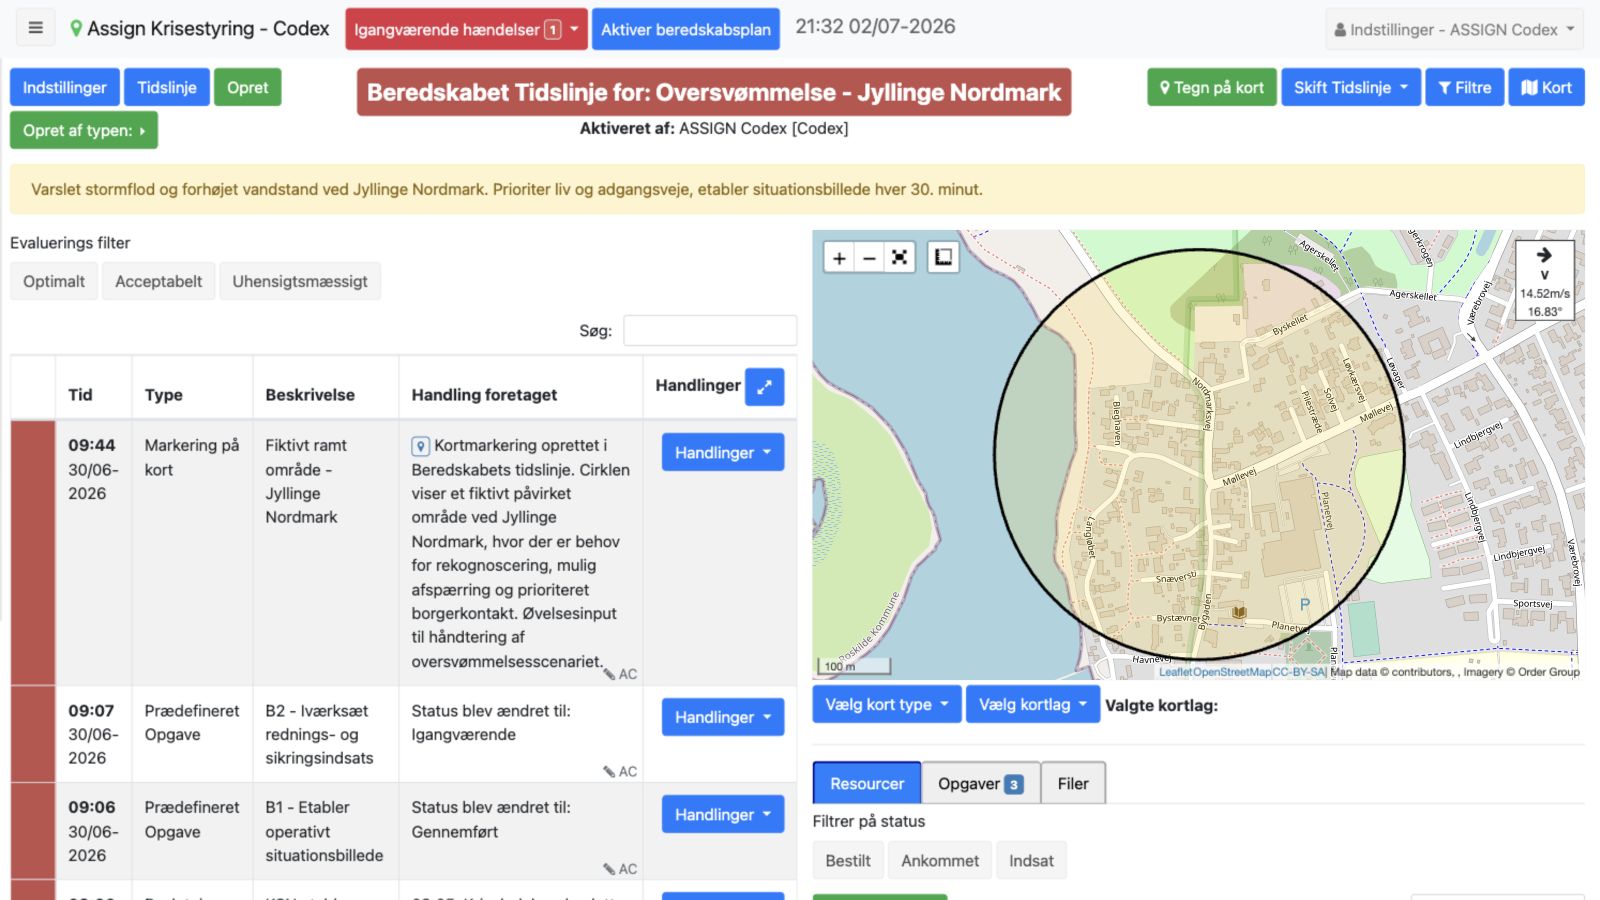Click the Kort button
The height and width of the screenshot is (900, 1600).
[x=1546, y=87]
